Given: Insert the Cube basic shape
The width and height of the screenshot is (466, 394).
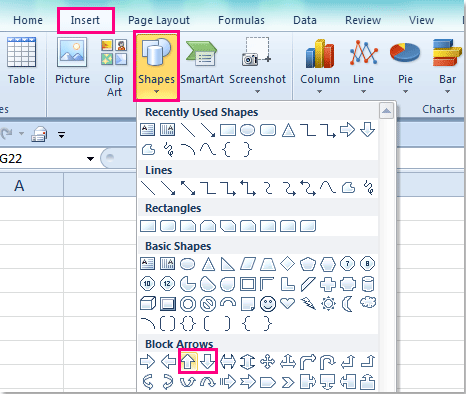Looking at the screenshot, I should [x=148, y=304].
